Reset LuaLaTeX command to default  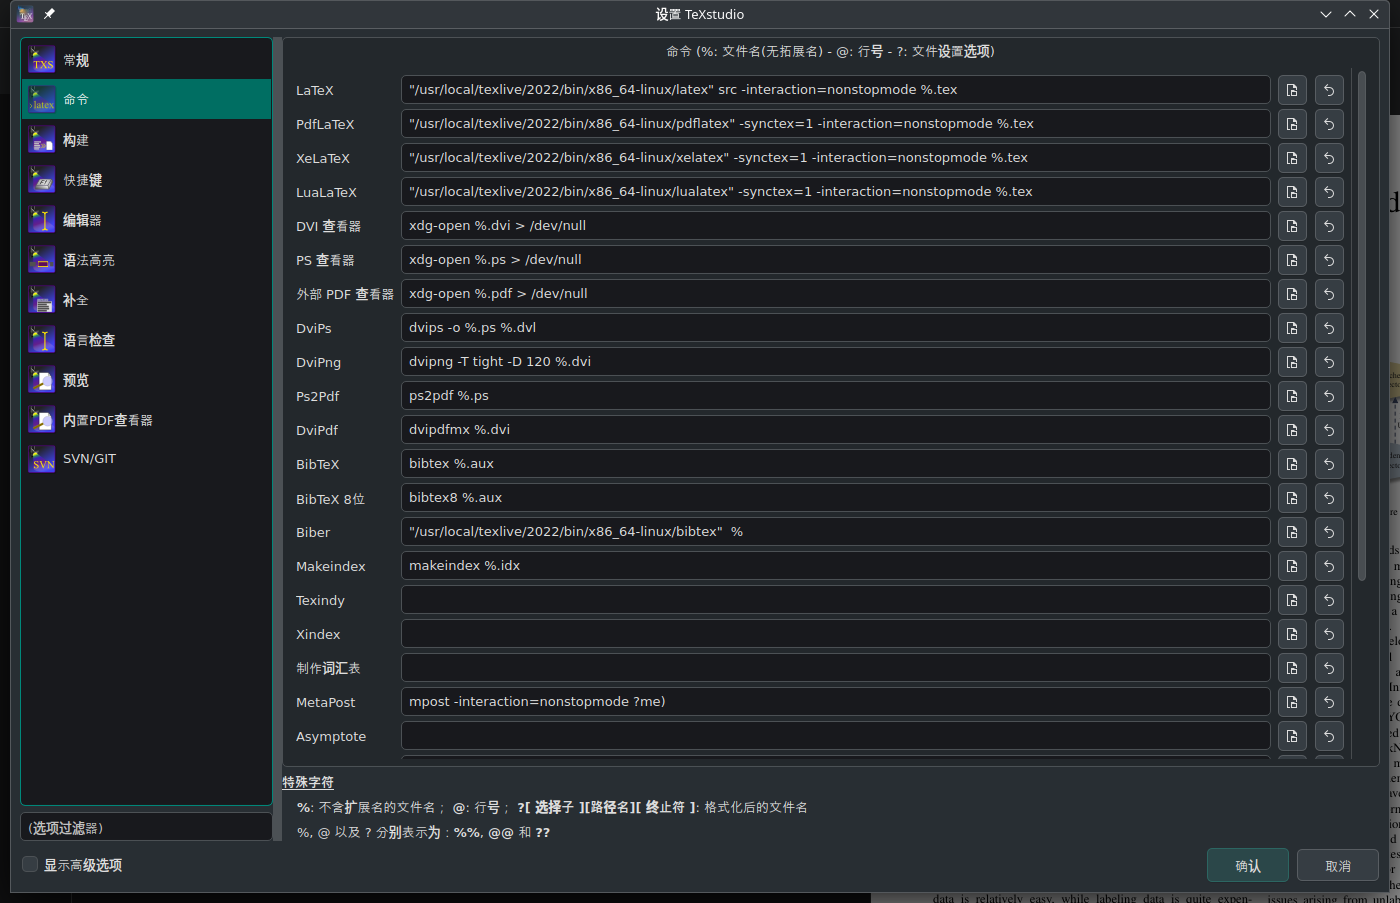(x=1329, y=192)
